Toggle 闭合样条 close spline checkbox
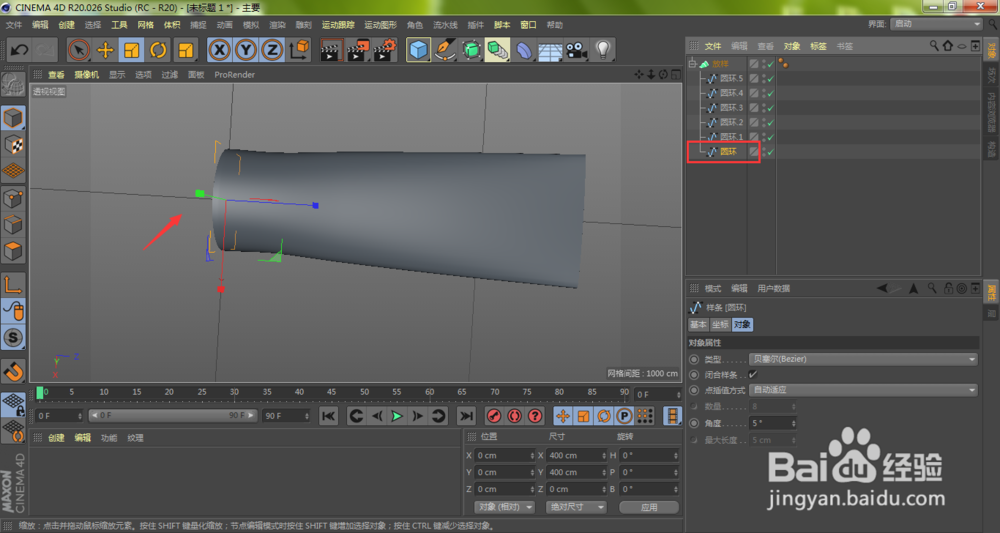Screen dimensions: 1000x533 pyautogui.click(x=753, y=374)
